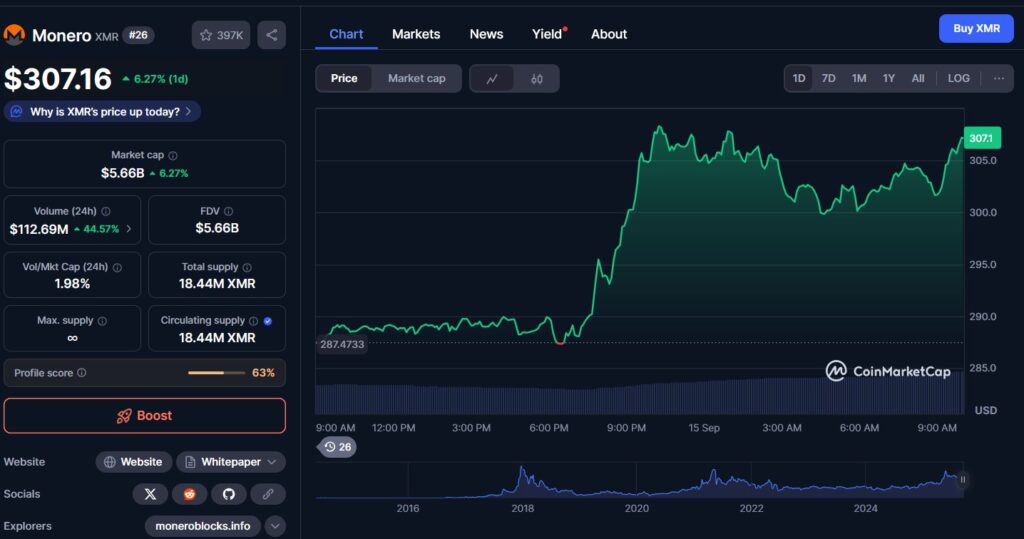1024x539 pixels.
Task: Click the $5.66B market cap value
Action: [x=122, y=173]
